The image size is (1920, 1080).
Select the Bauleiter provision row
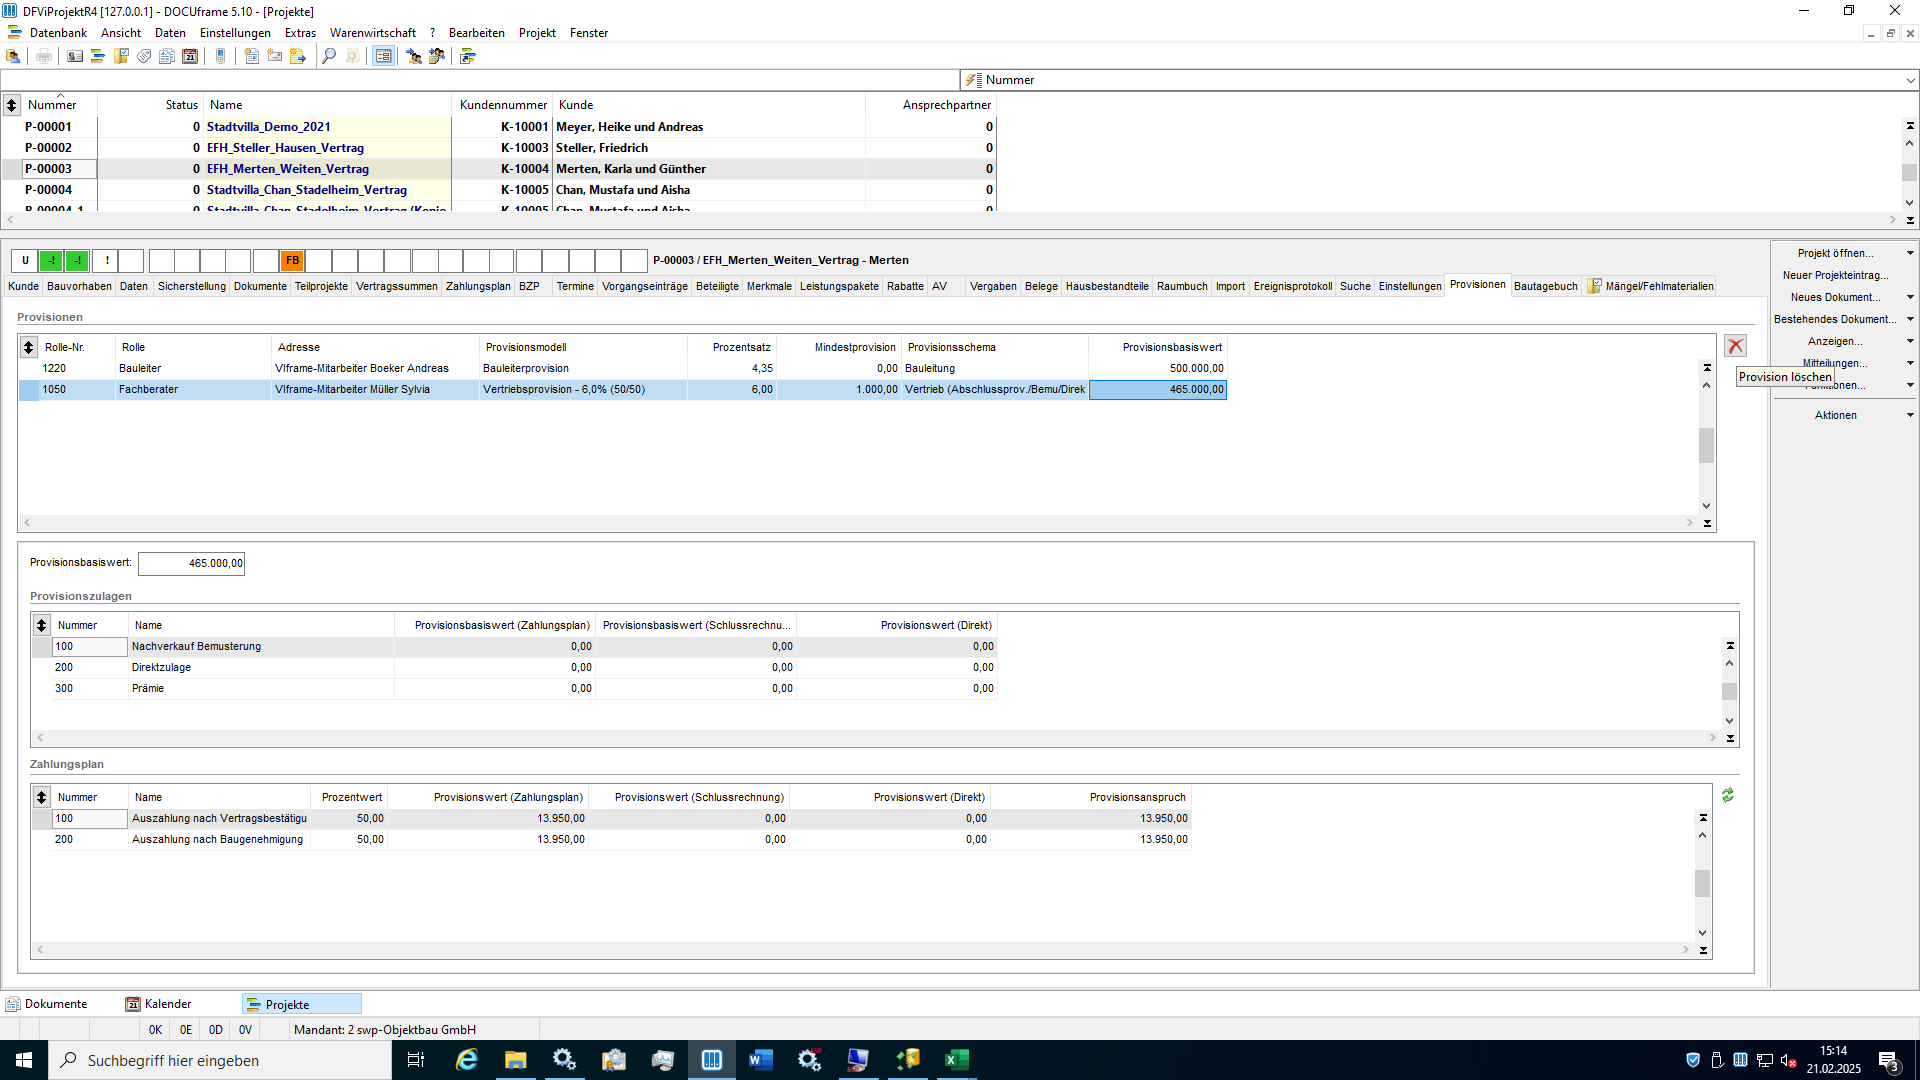pyautogui.click(x=622, y=368)
